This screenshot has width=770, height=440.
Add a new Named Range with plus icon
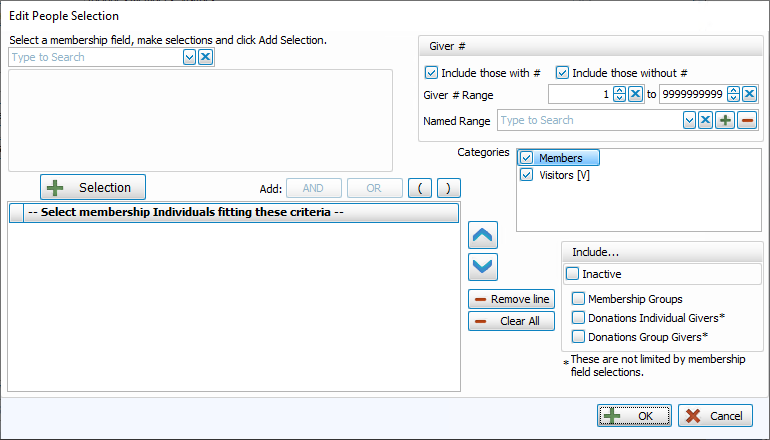coord(727,120)
